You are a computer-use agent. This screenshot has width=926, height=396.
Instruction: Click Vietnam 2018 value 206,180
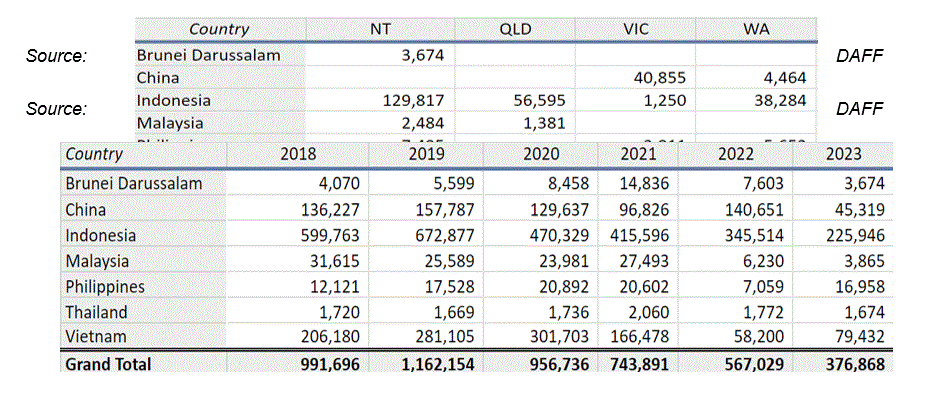point(330,337)
